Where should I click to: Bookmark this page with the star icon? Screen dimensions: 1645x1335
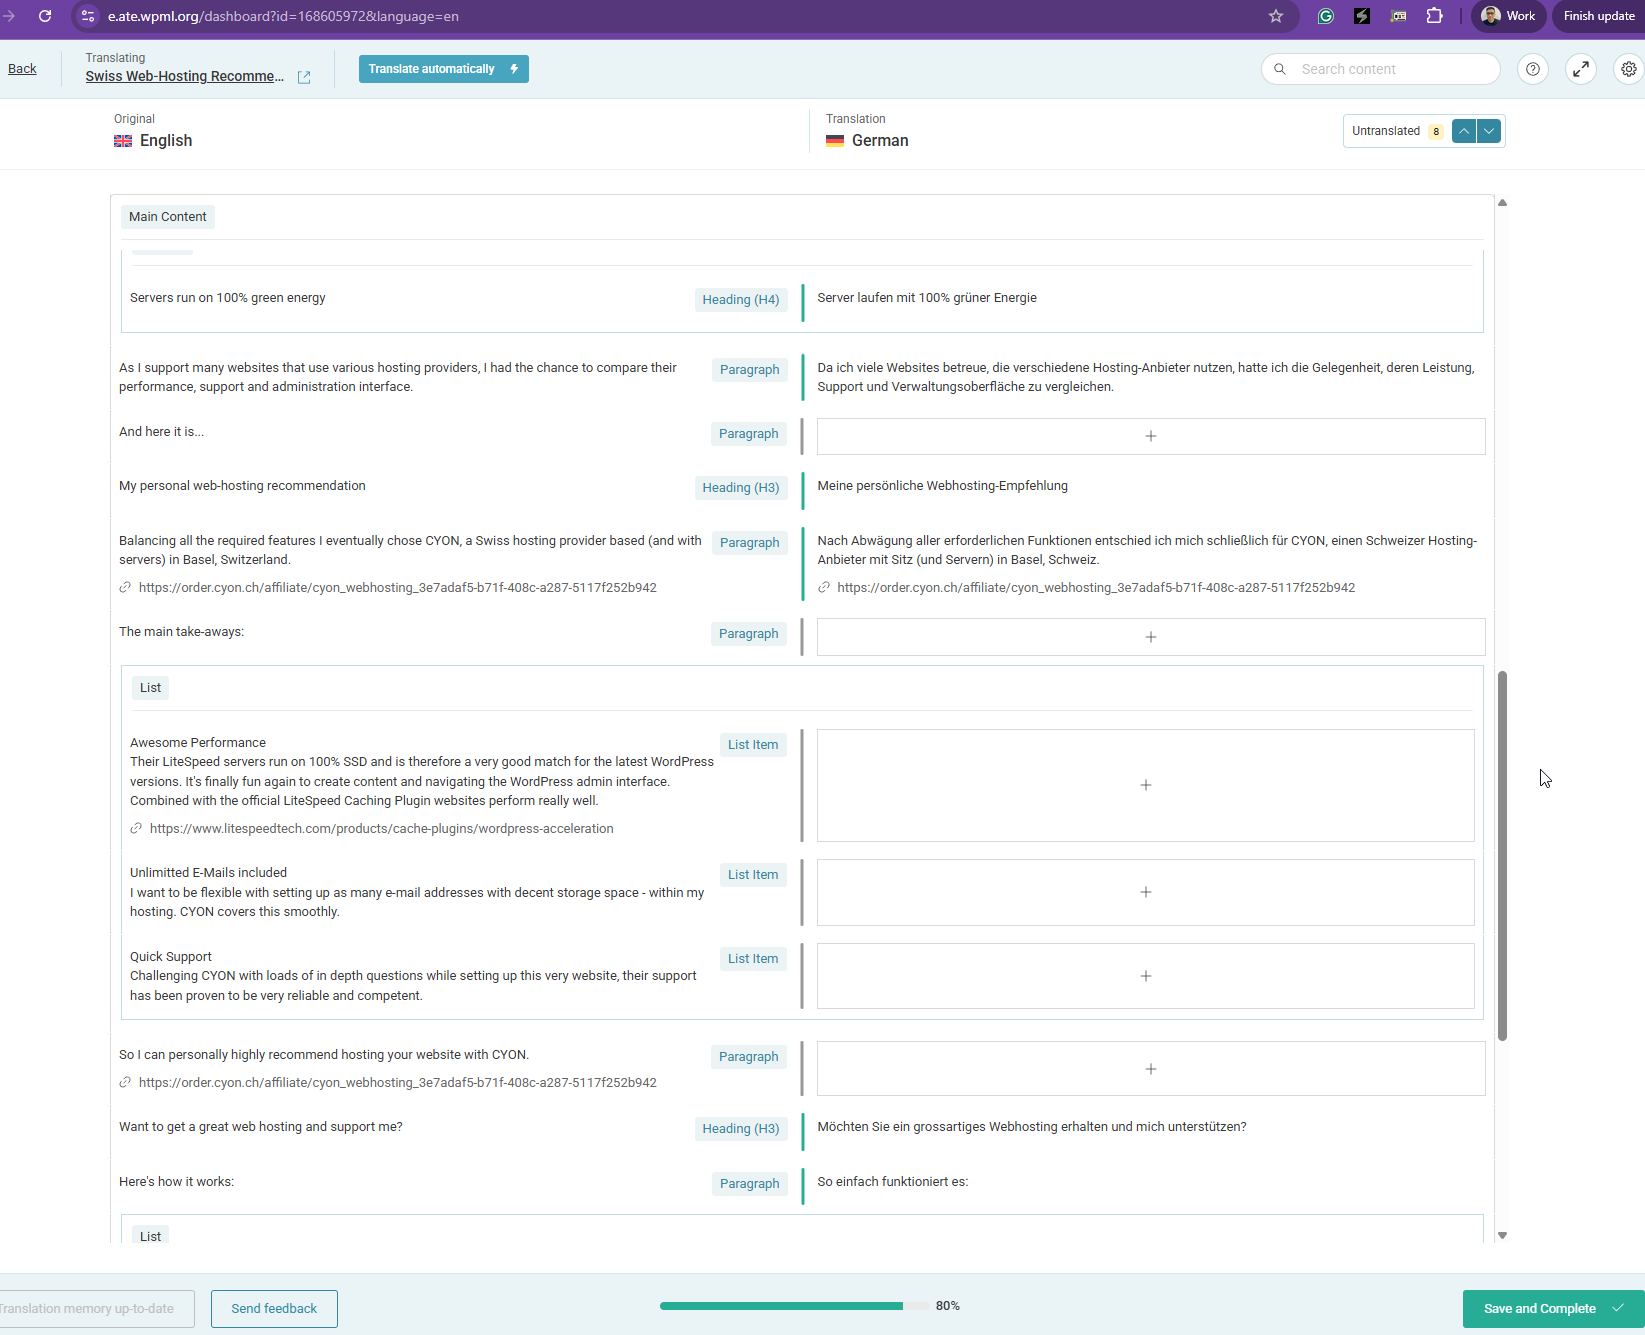point(1276,16)
